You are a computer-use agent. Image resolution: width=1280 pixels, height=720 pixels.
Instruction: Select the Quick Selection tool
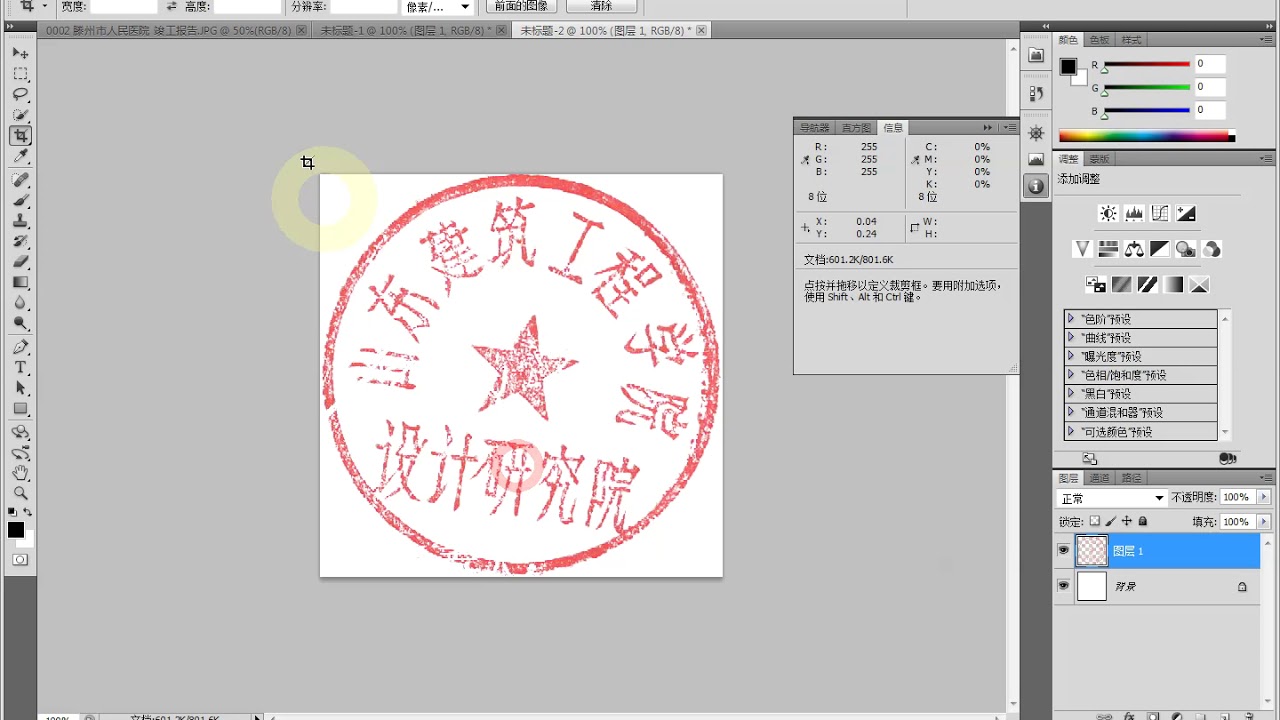(20, 115)
